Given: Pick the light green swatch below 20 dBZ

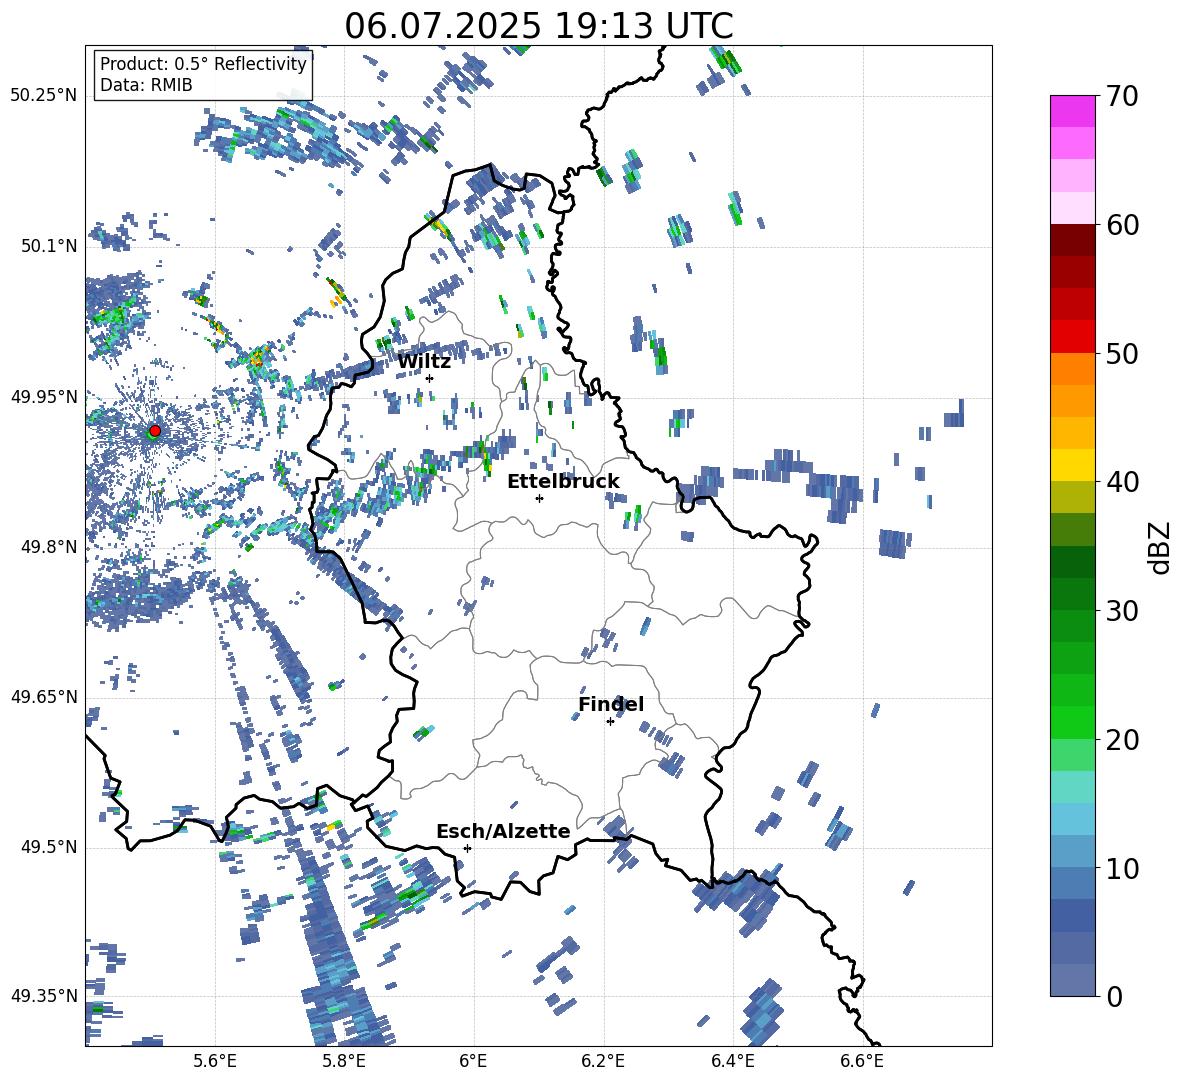Looking at the screenshot, I should (x=1072, y=755).
